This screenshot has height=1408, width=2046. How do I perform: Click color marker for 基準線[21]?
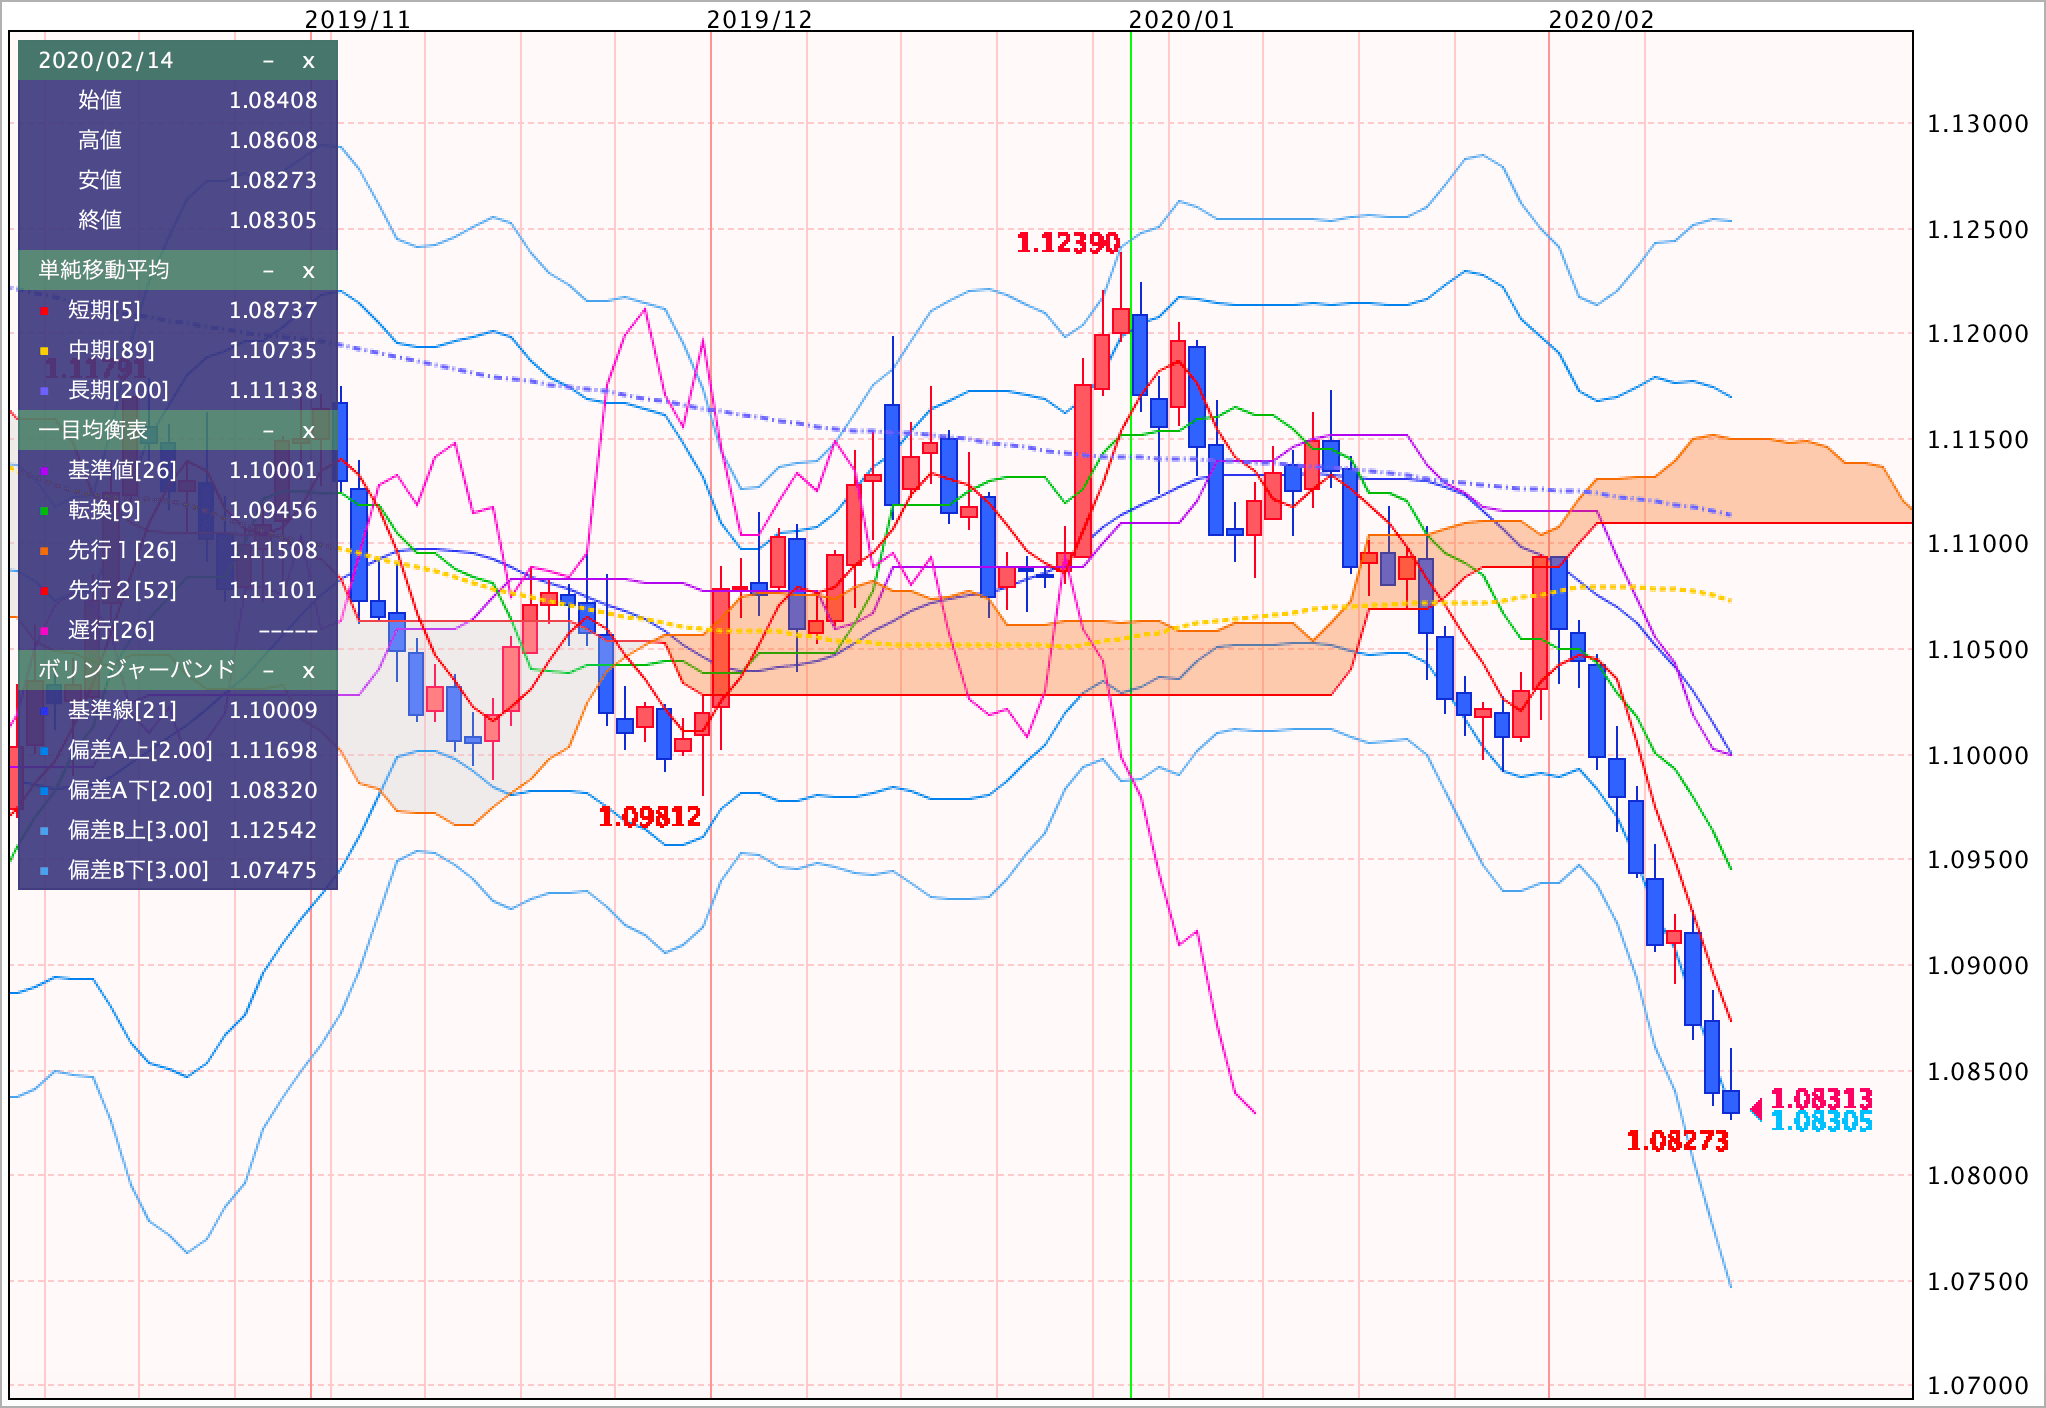point(44,711)
